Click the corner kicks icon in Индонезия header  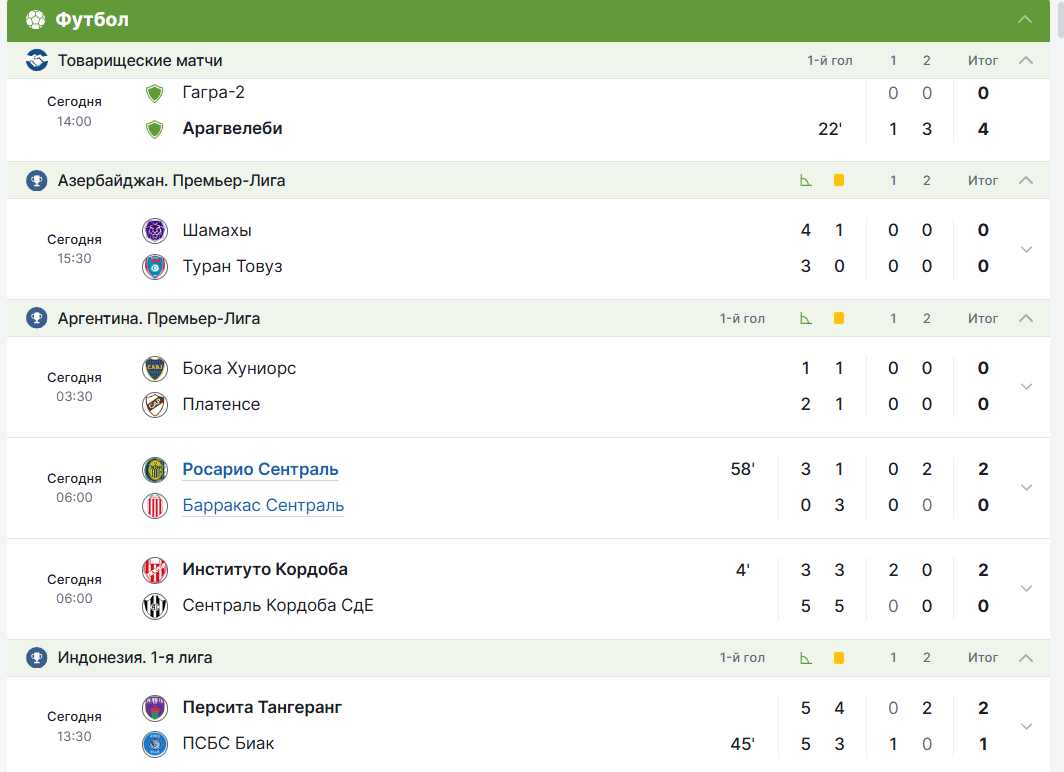tap(806, 658)
